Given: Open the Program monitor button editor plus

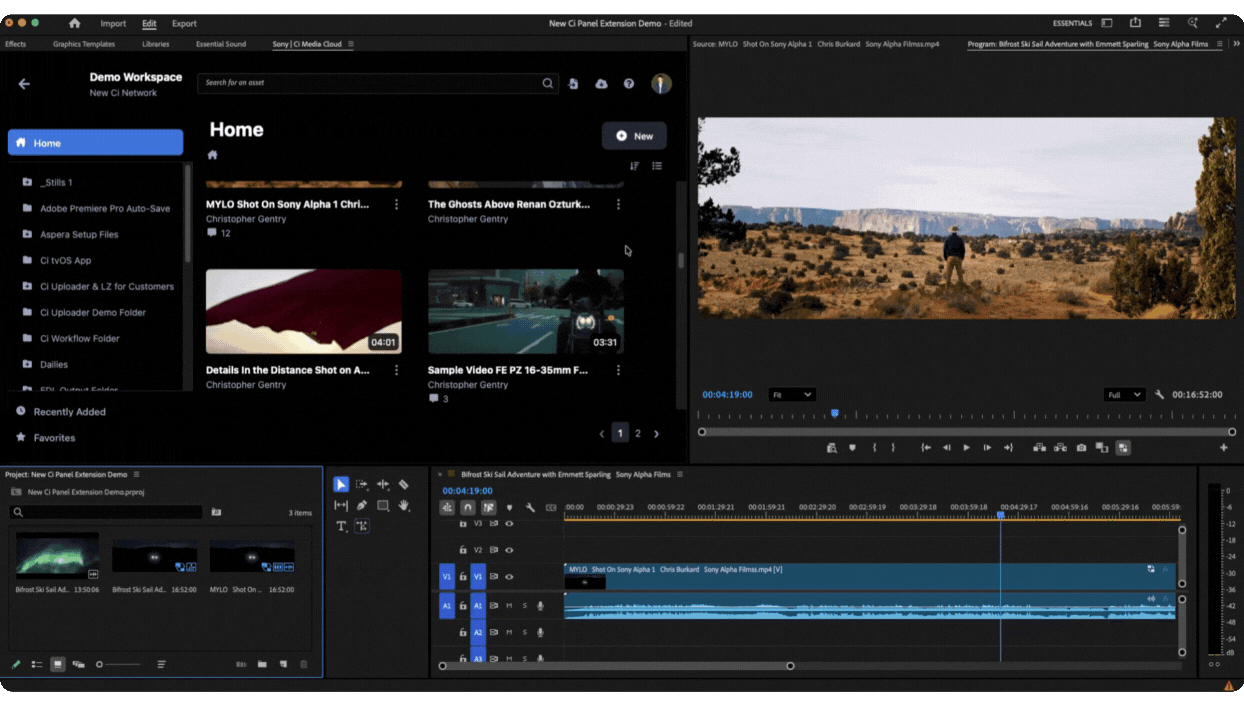Looking at the screenshot, I should click(x=1223, y=448).
